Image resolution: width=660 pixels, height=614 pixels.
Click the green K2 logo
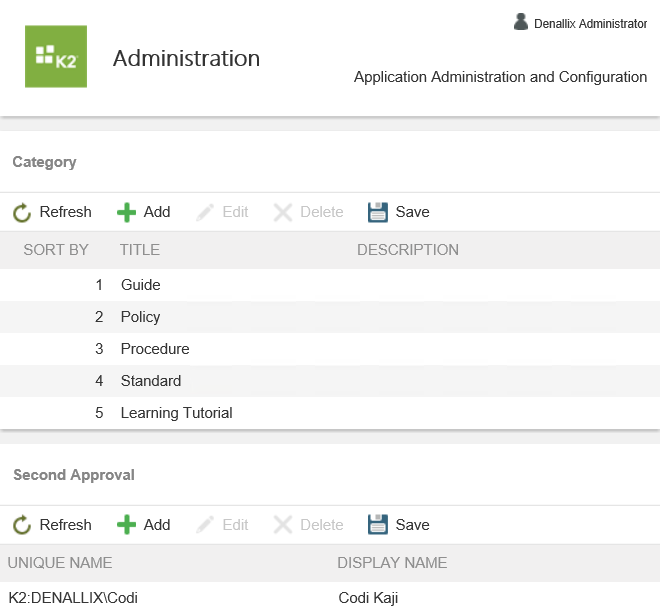click(x=56, y=57)
